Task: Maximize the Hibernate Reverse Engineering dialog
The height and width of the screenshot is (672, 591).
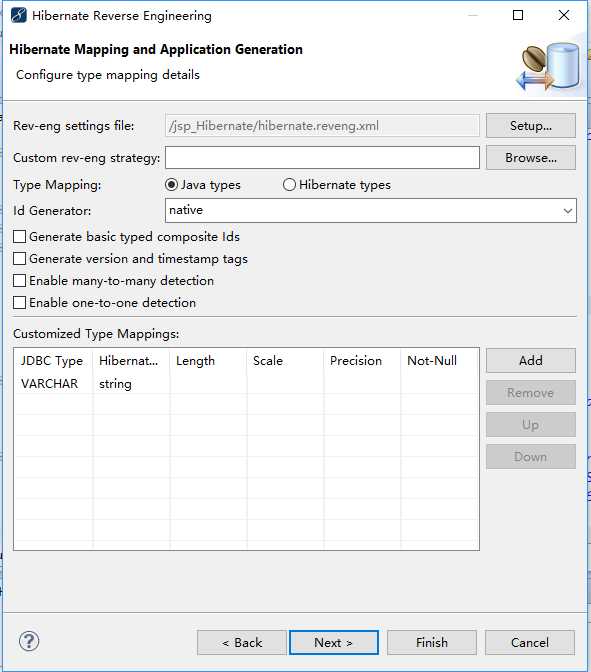Action: [x=518, y=15]
